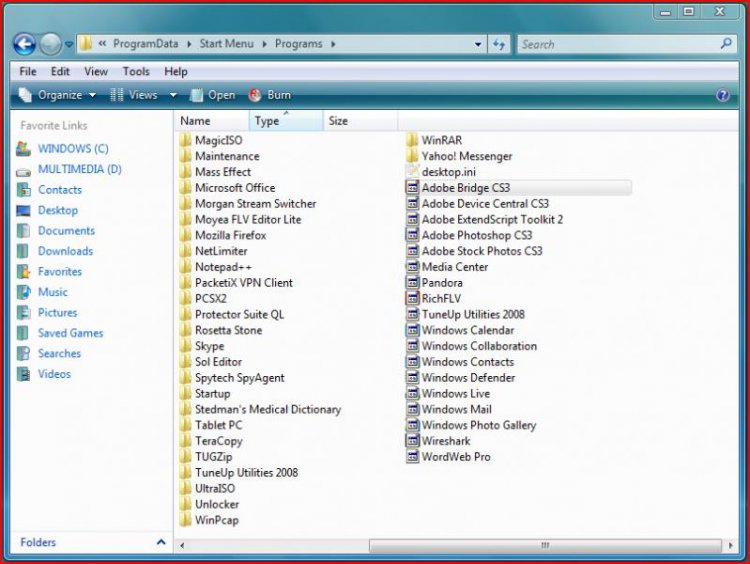Open the Saved Games favorite link

[x=70, y=333]
